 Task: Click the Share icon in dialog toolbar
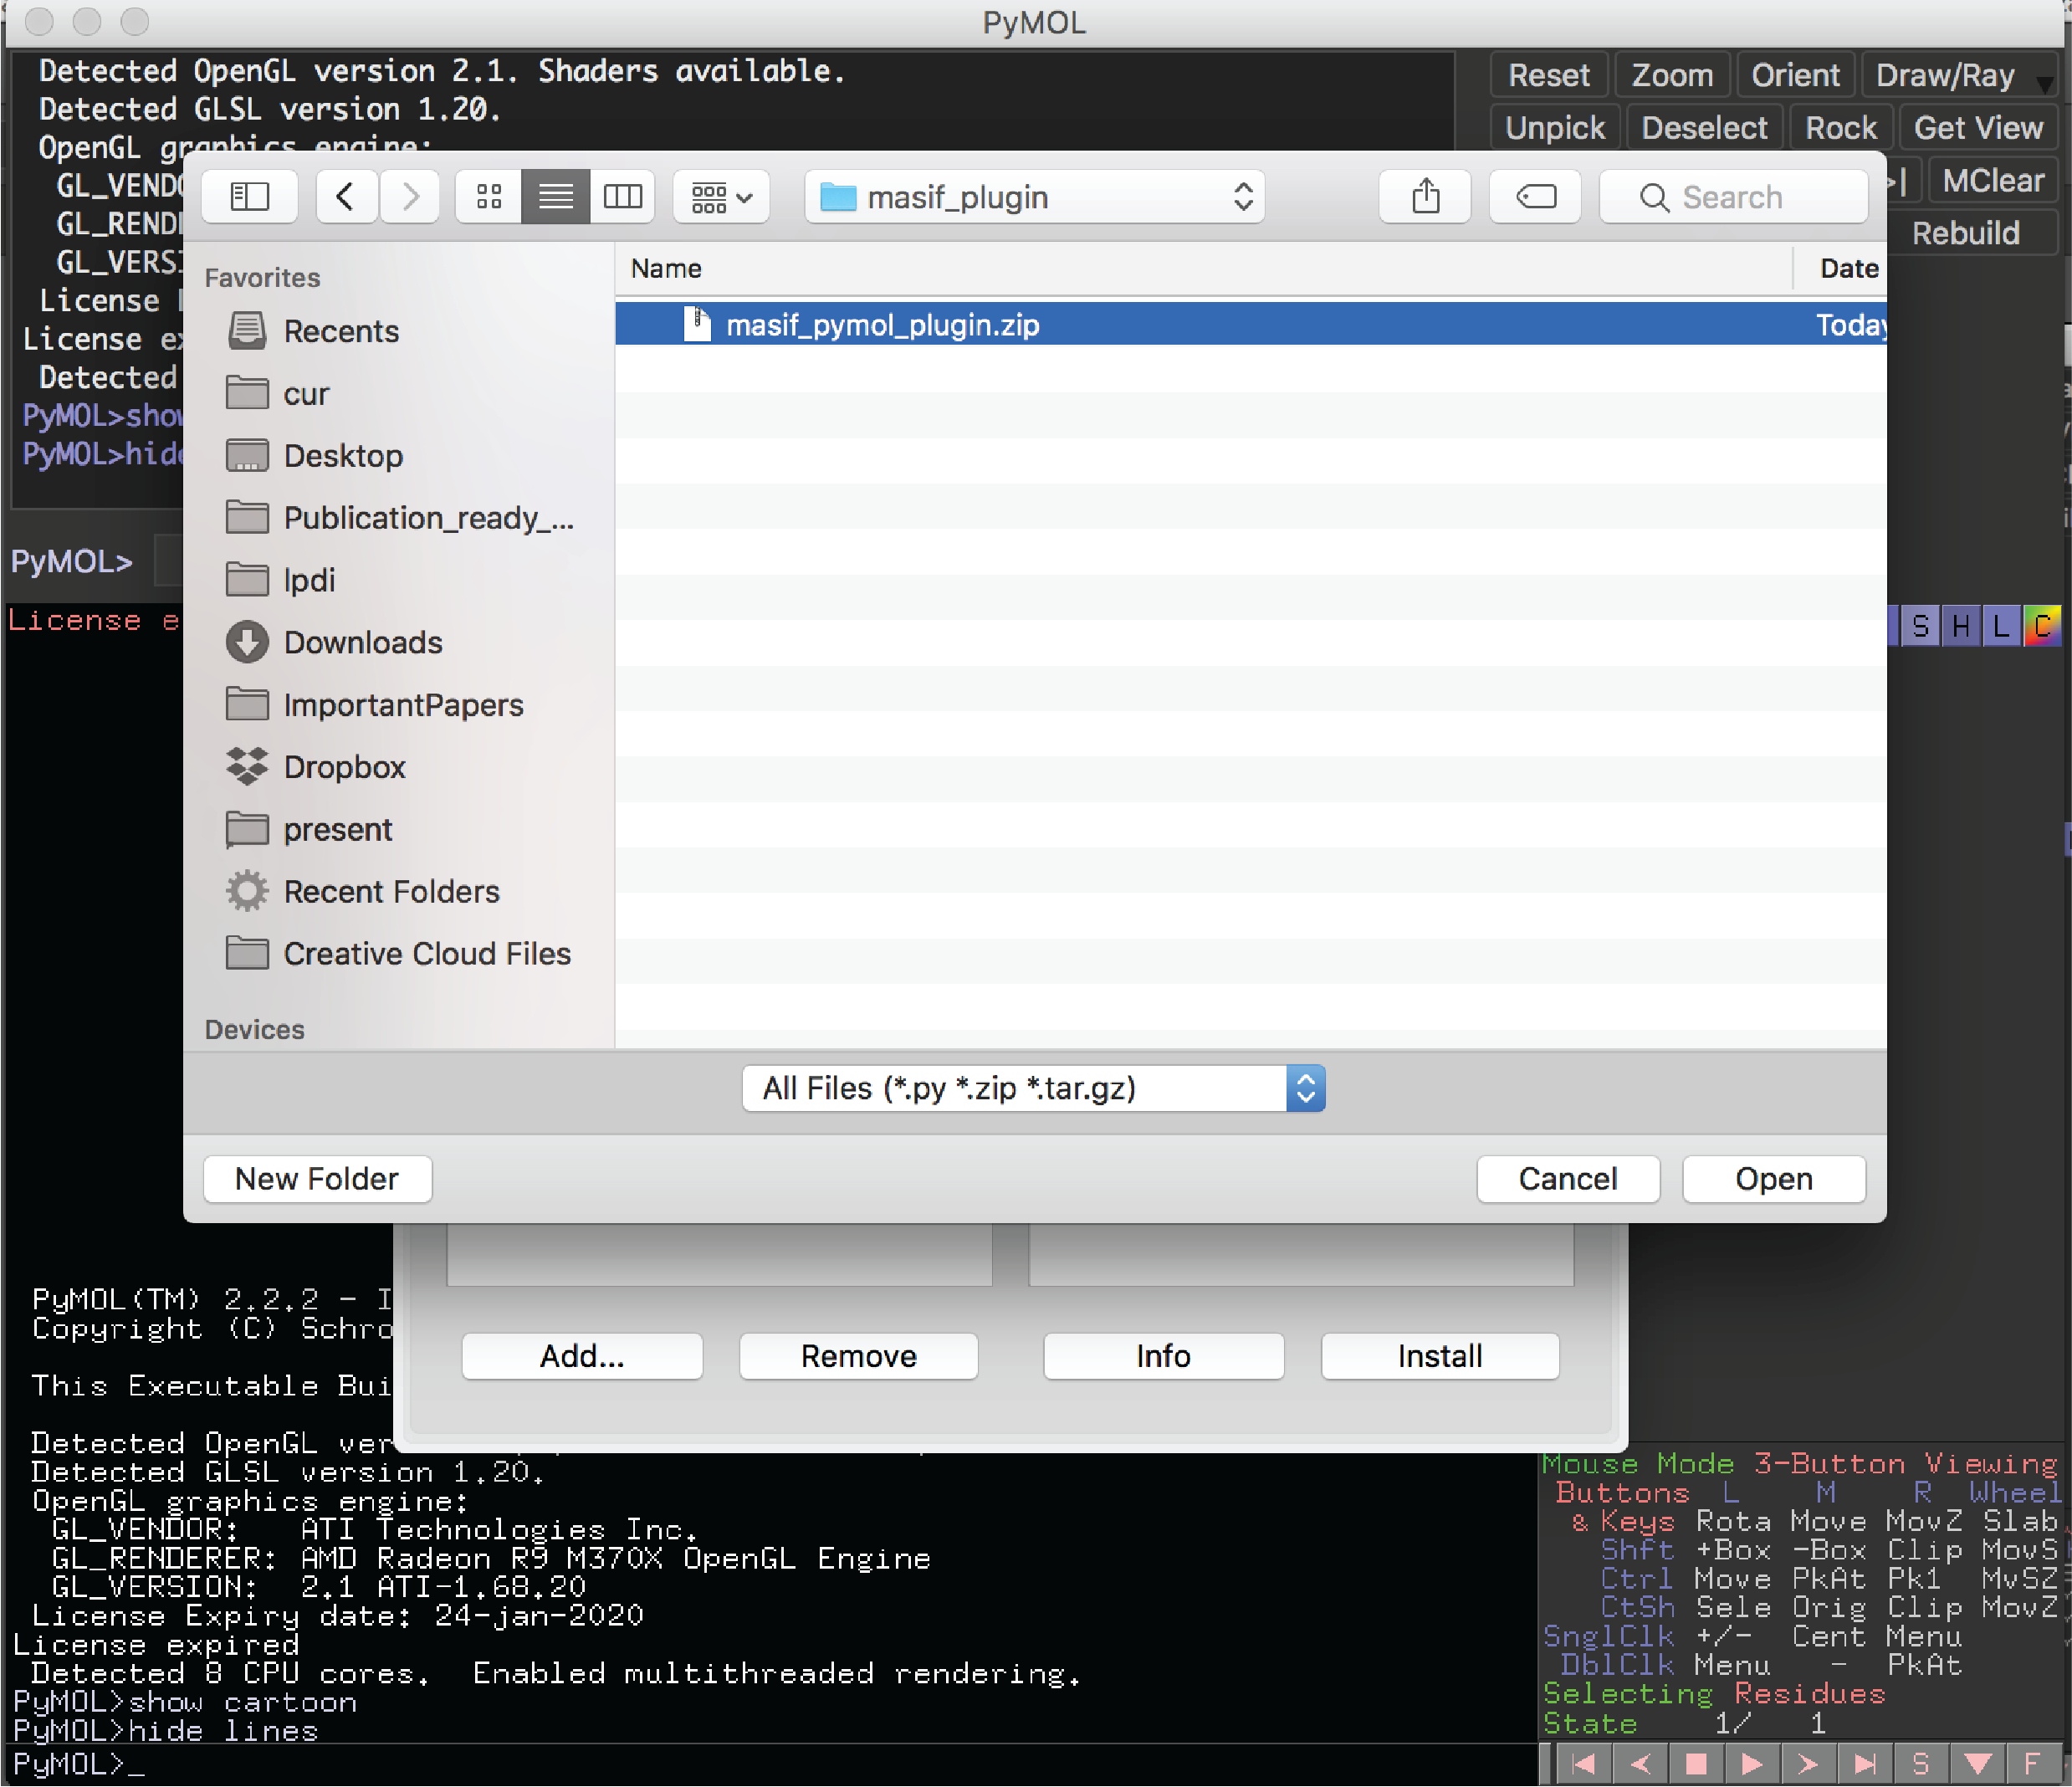(x=1425, y=197)
